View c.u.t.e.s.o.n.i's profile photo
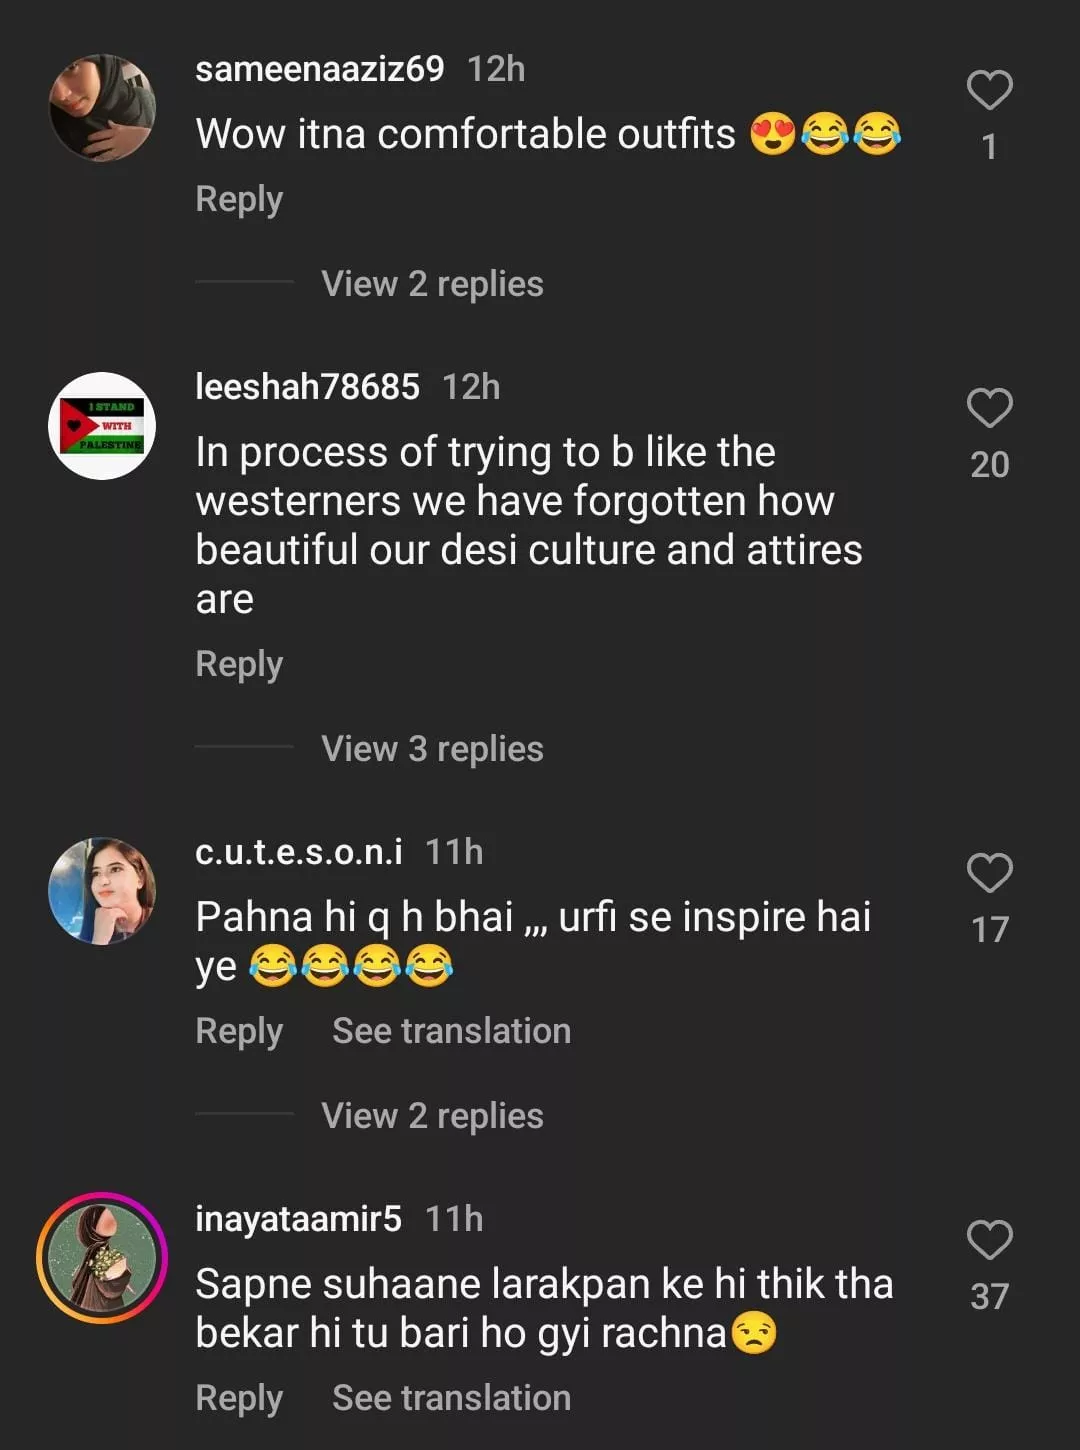The image size is (1080, 1450). (102, 891)
